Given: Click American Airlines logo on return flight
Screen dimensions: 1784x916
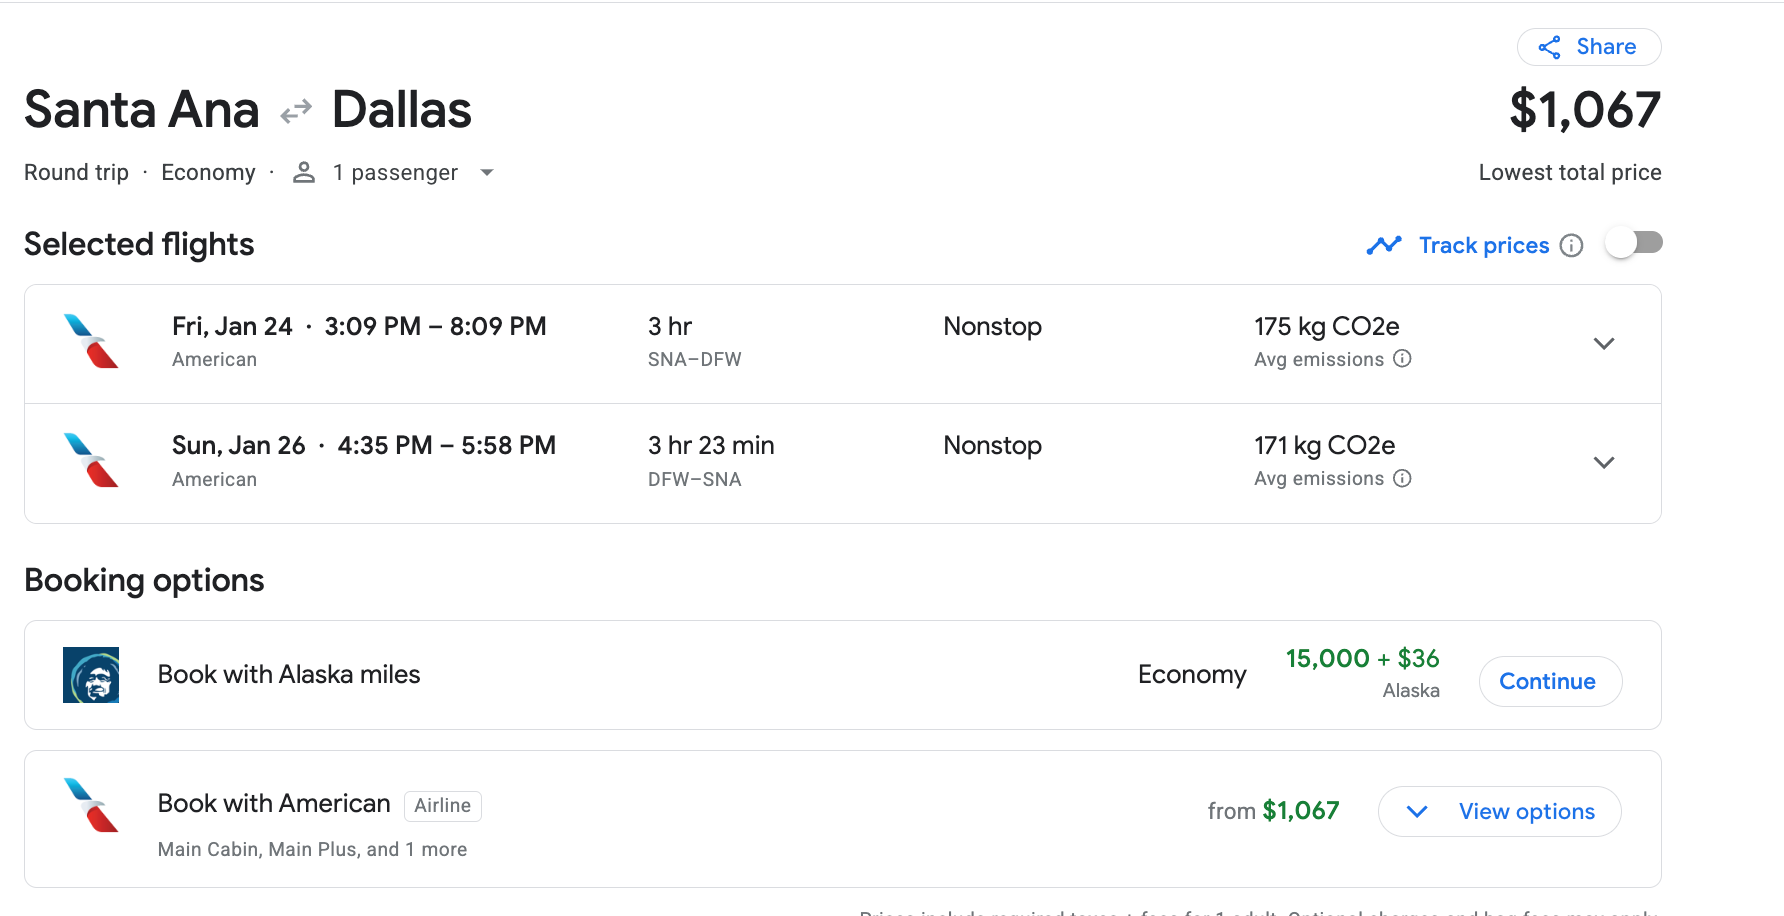Looking at the screenshot, I should 91,461.
